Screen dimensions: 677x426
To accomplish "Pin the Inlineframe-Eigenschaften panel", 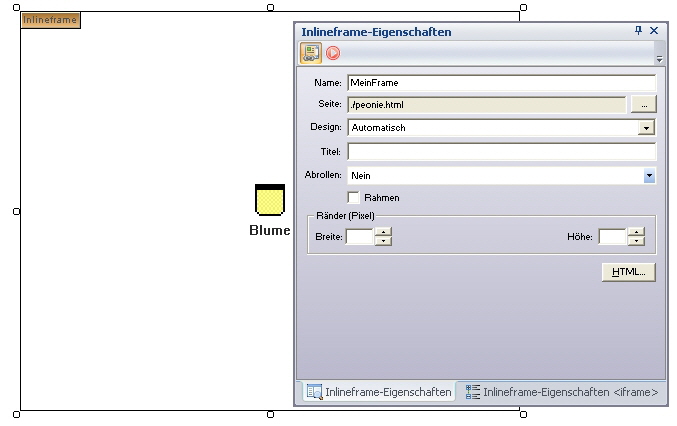I will [x=639, y=31].
